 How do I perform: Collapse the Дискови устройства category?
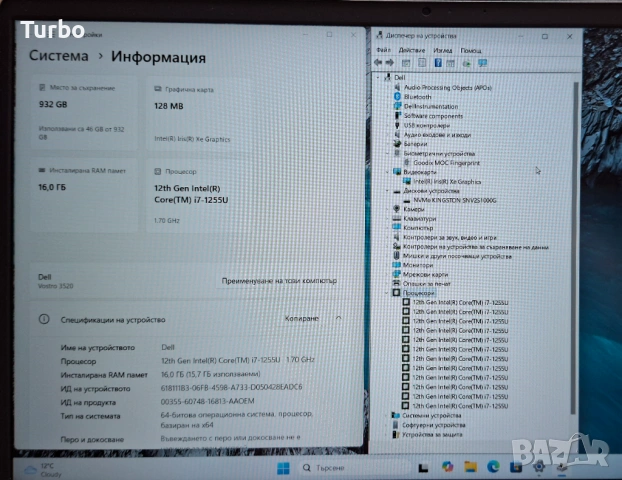pos(388,191)
